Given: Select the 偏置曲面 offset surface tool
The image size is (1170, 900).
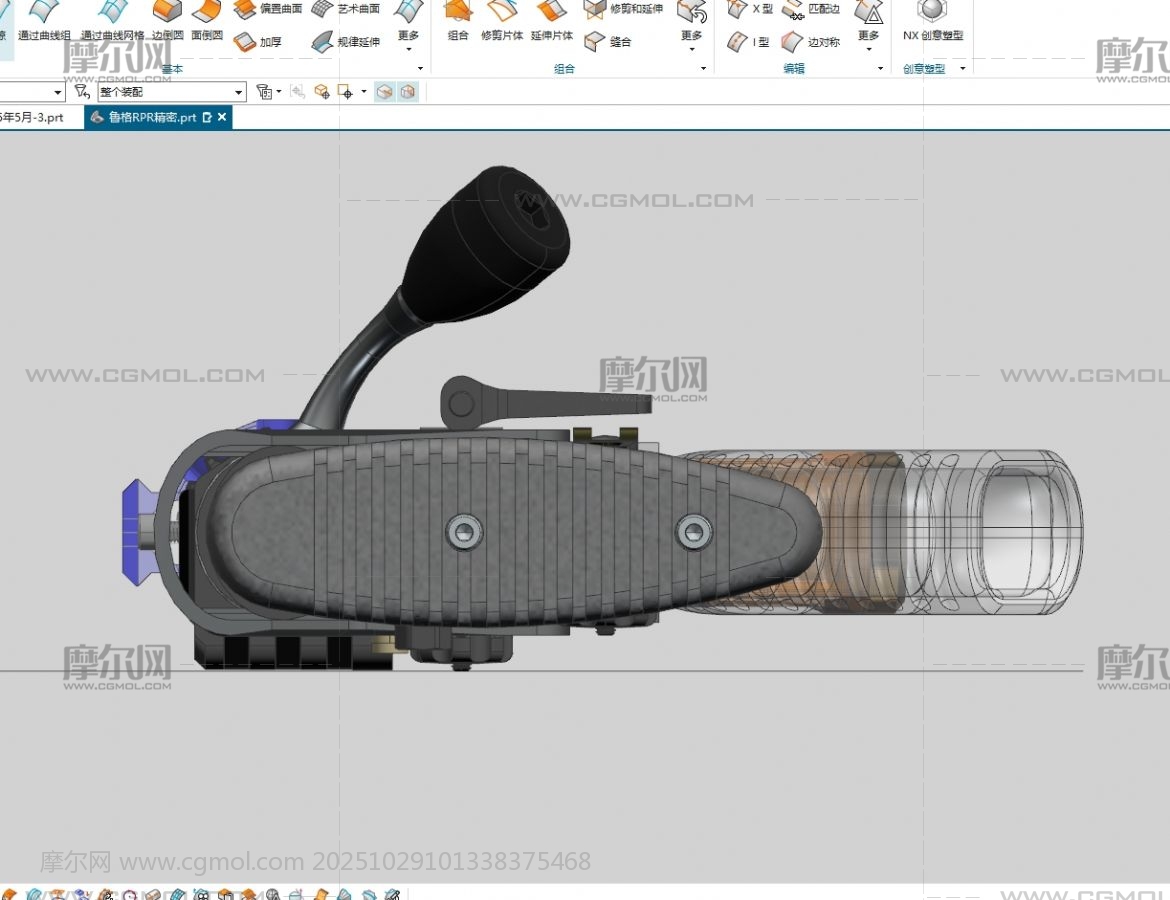Looking at the screenshot, I should pos(268,10).
